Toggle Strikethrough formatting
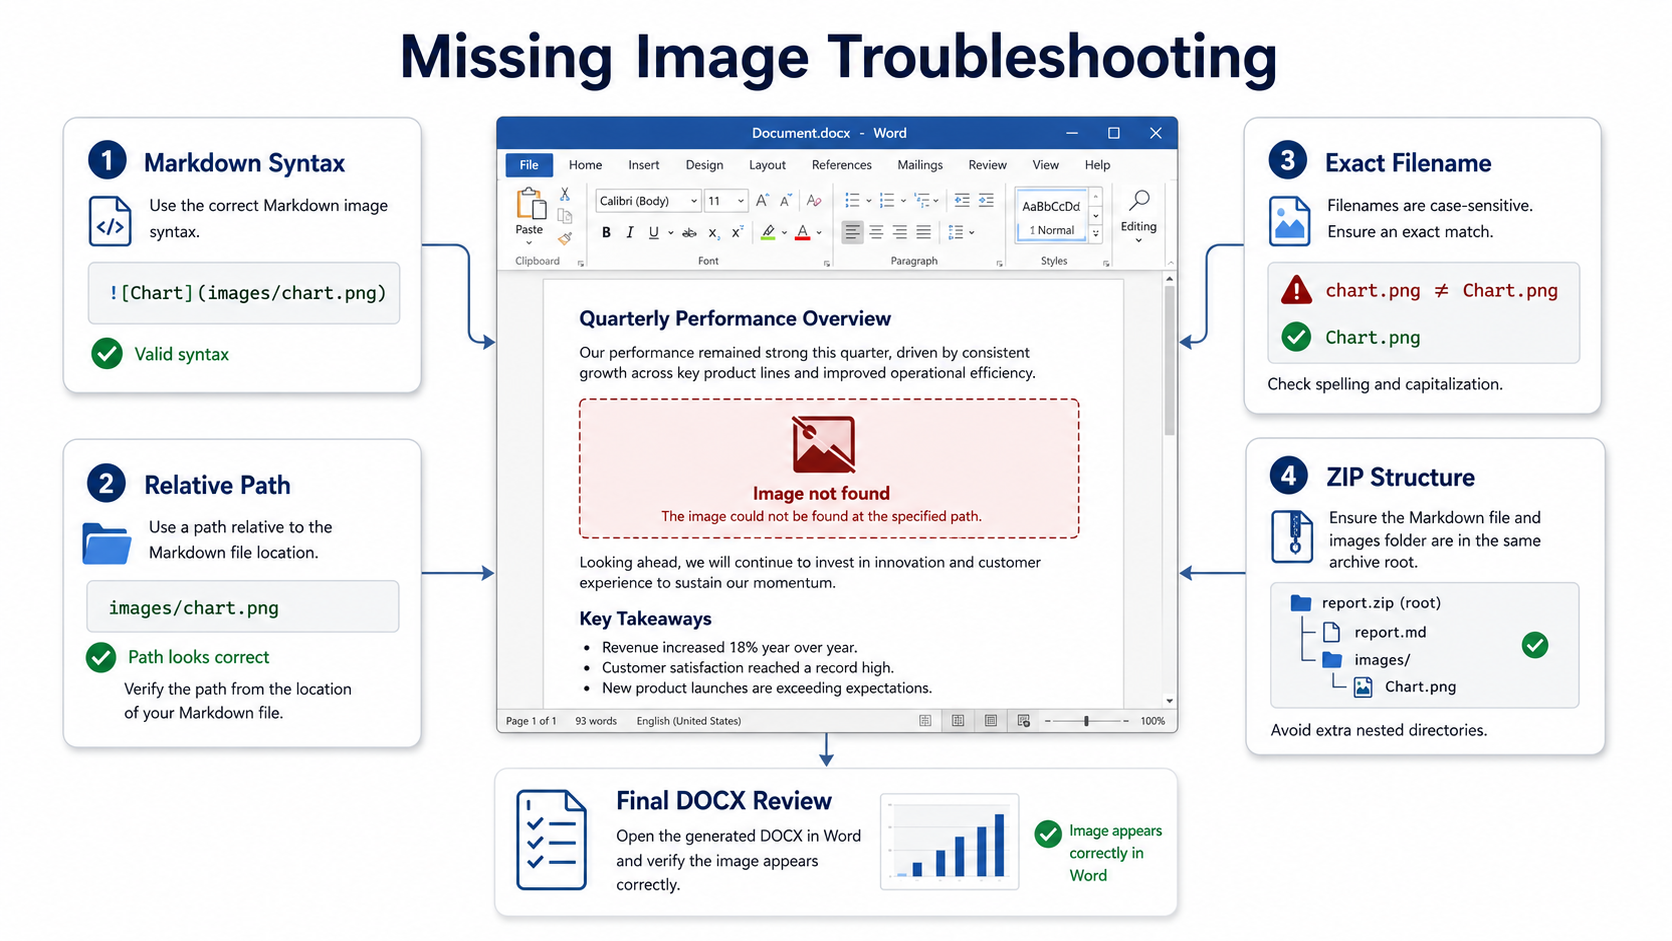Screen dimensions: 1672x941 pos(689,233)
